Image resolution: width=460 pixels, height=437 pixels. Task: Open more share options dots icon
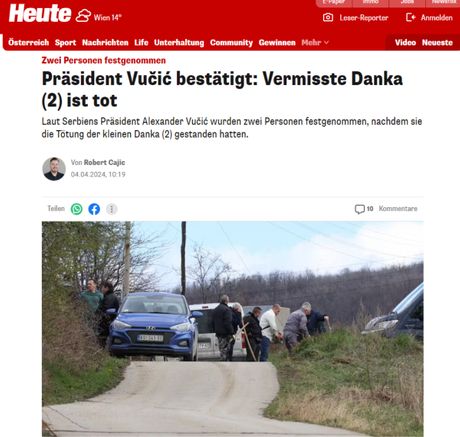pyautogui.click(x=112, y=209)
